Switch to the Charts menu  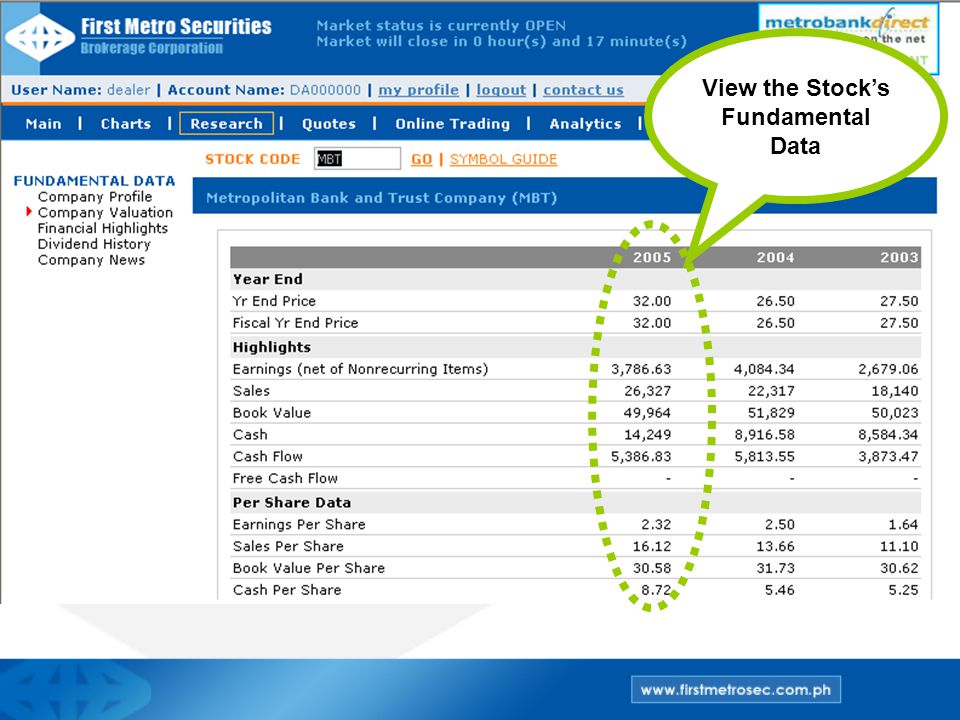(x=126, y=124)
